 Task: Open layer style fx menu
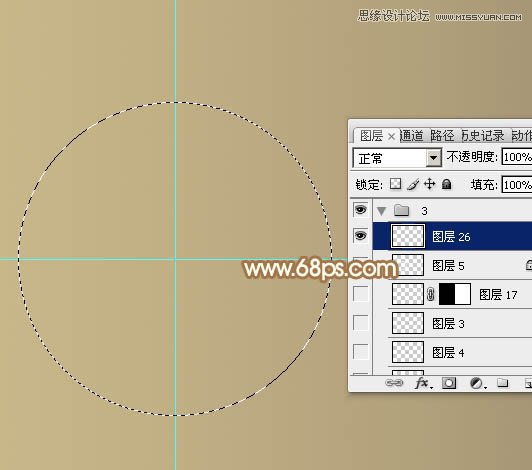(423, 383)
